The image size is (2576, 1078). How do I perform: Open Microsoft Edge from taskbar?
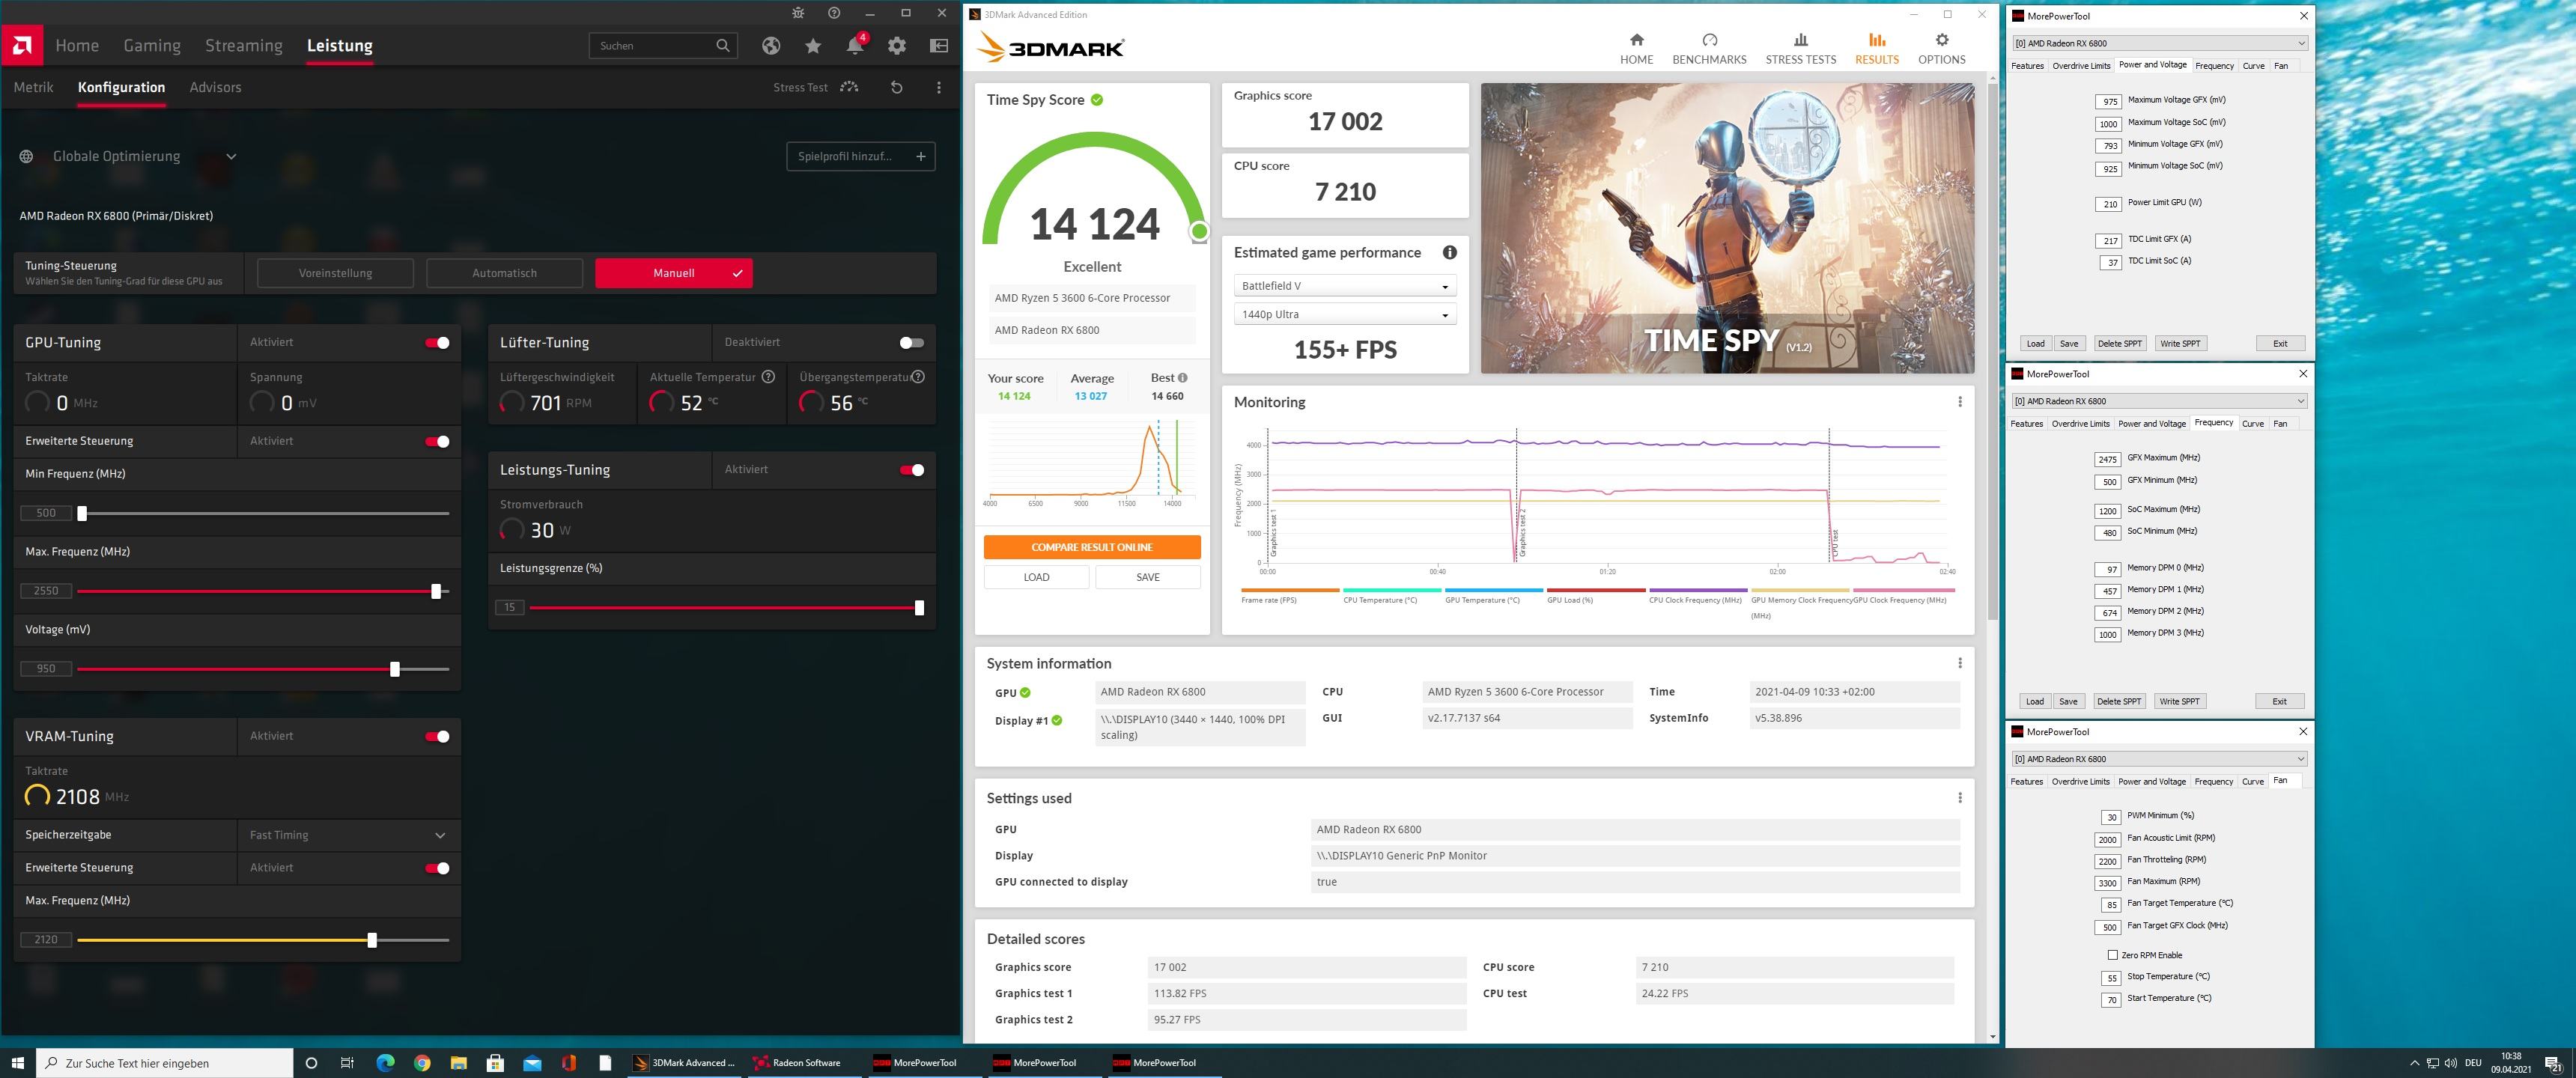(385, 1063)
